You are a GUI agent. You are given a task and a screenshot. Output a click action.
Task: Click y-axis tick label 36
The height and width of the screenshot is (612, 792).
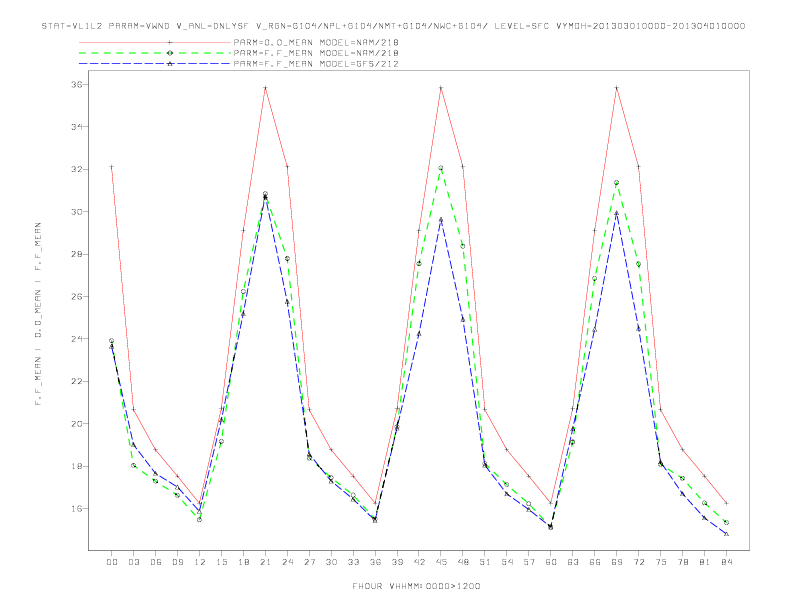click(77, 84)
